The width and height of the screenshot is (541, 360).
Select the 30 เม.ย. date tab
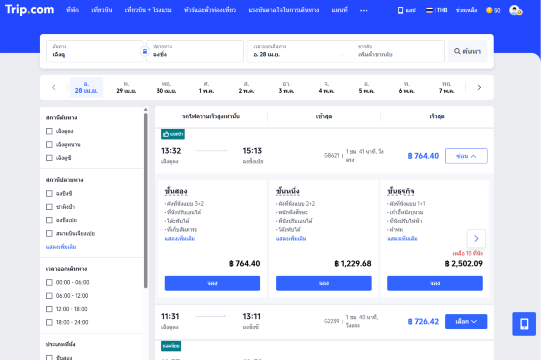166,87
